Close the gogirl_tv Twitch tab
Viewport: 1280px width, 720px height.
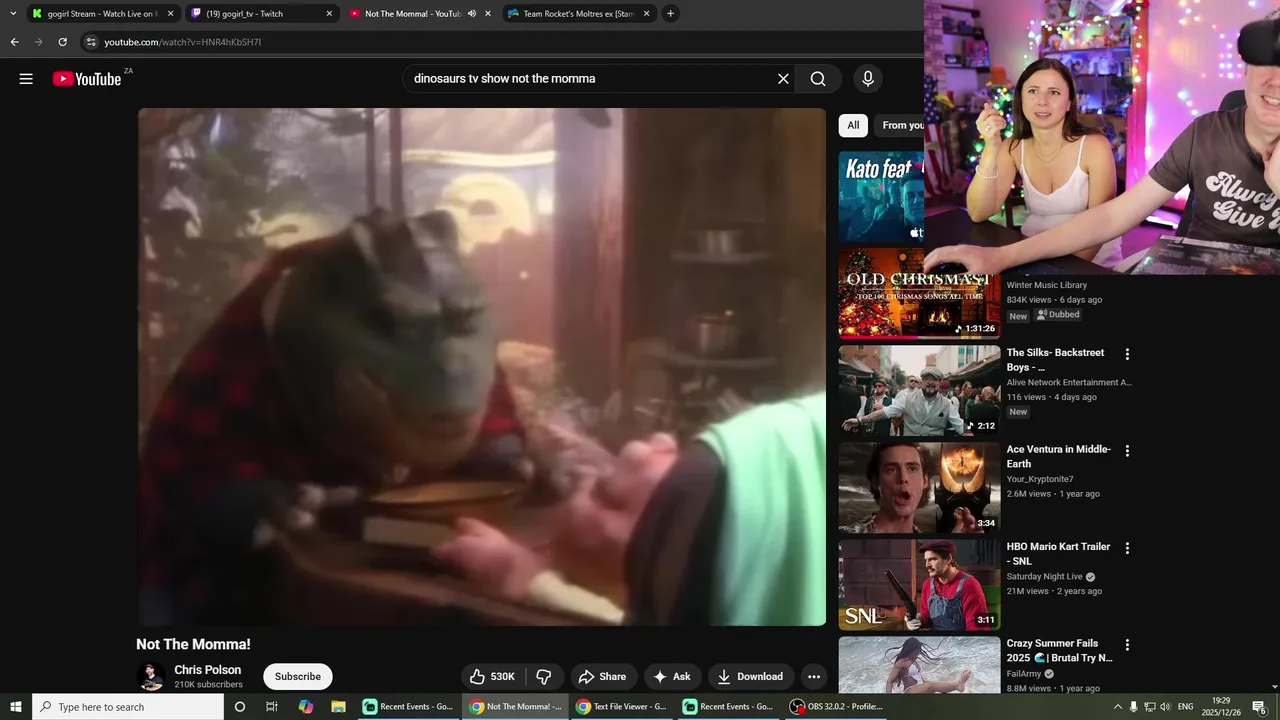point(329,14)
